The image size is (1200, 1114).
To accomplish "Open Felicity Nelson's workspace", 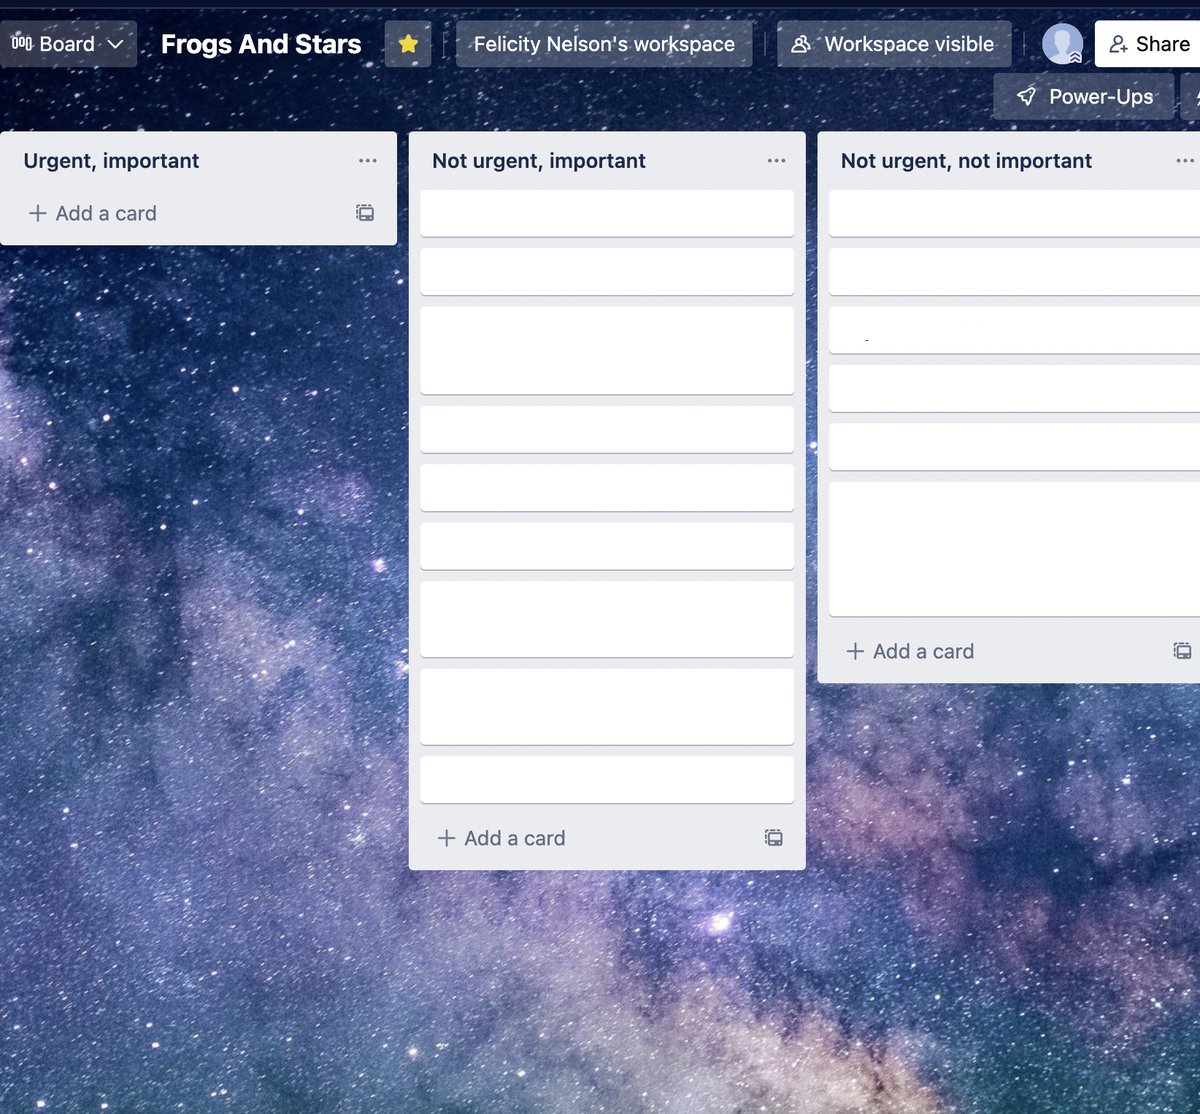I will pos(604,44).
